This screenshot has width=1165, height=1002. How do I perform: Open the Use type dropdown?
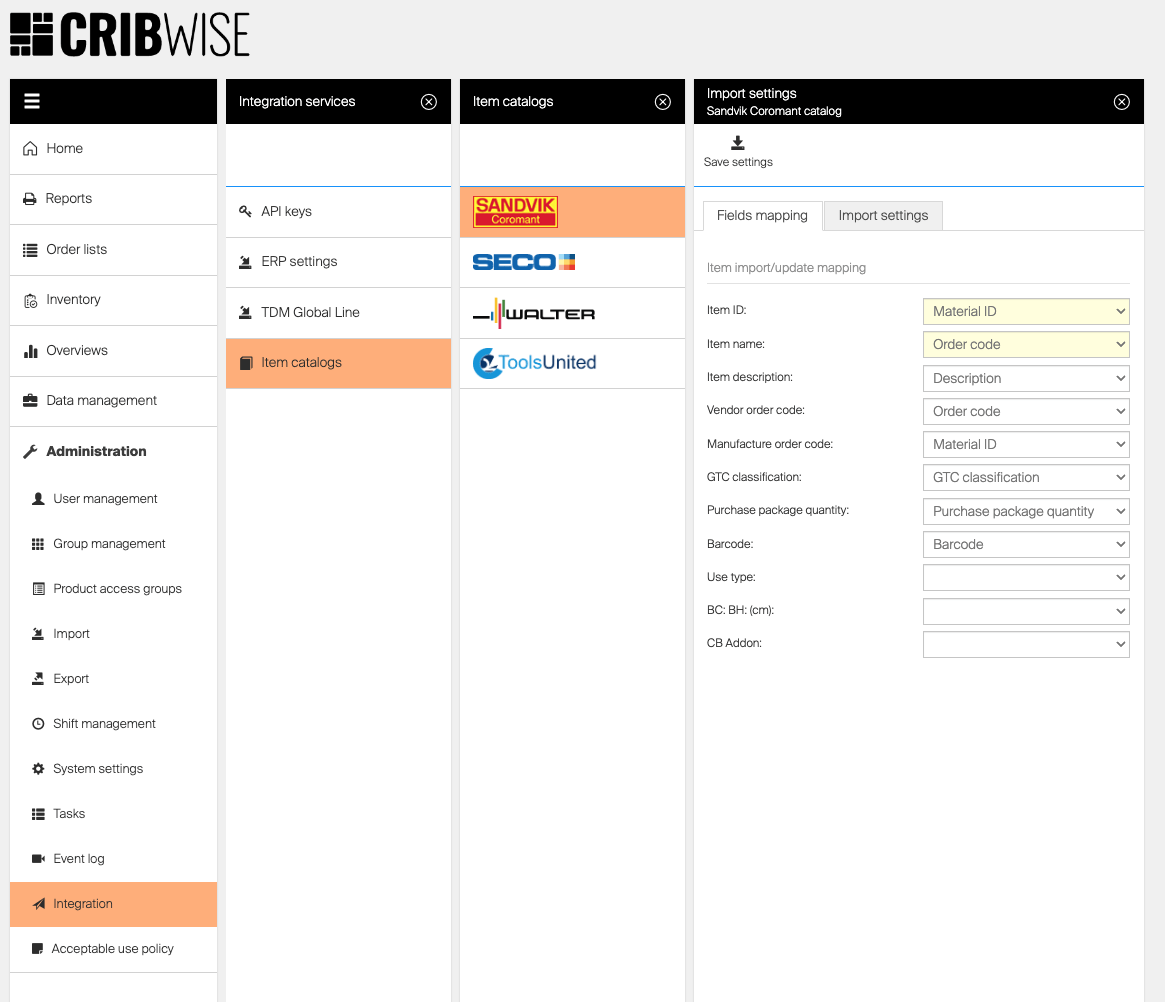[x=1025, y=577]
